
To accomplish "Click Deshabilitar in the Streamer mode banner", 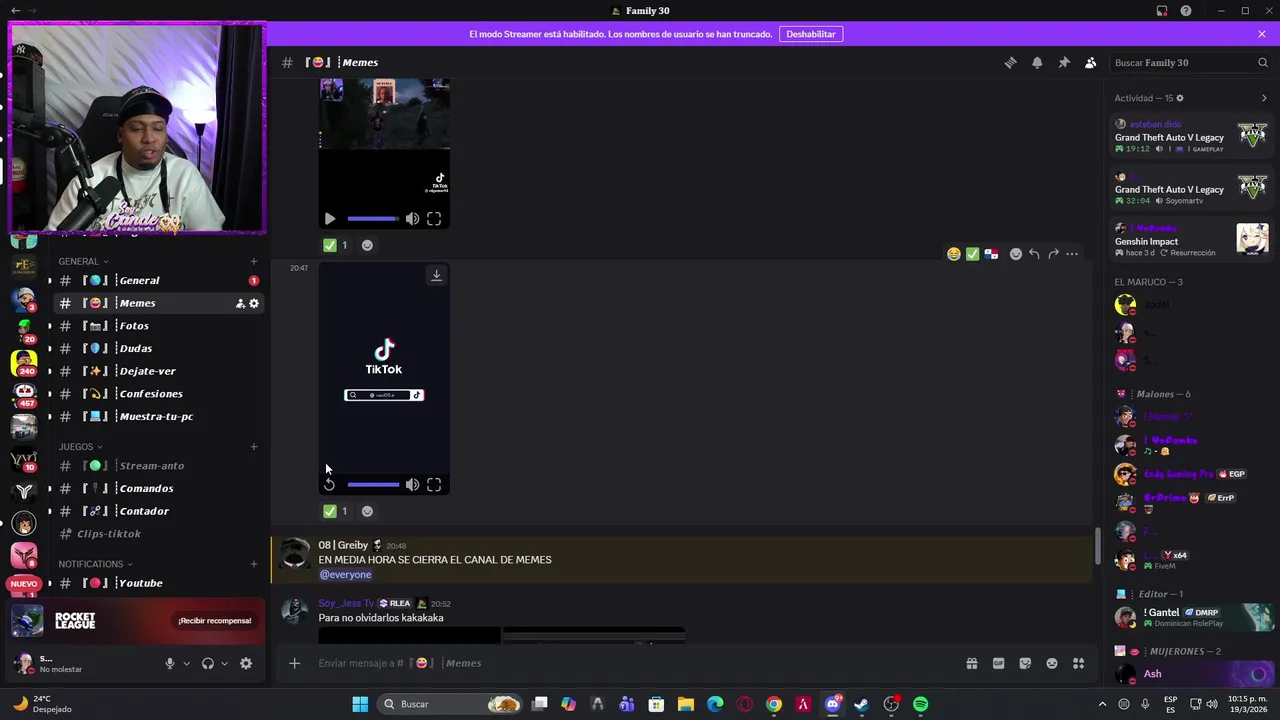I will 811,34.
